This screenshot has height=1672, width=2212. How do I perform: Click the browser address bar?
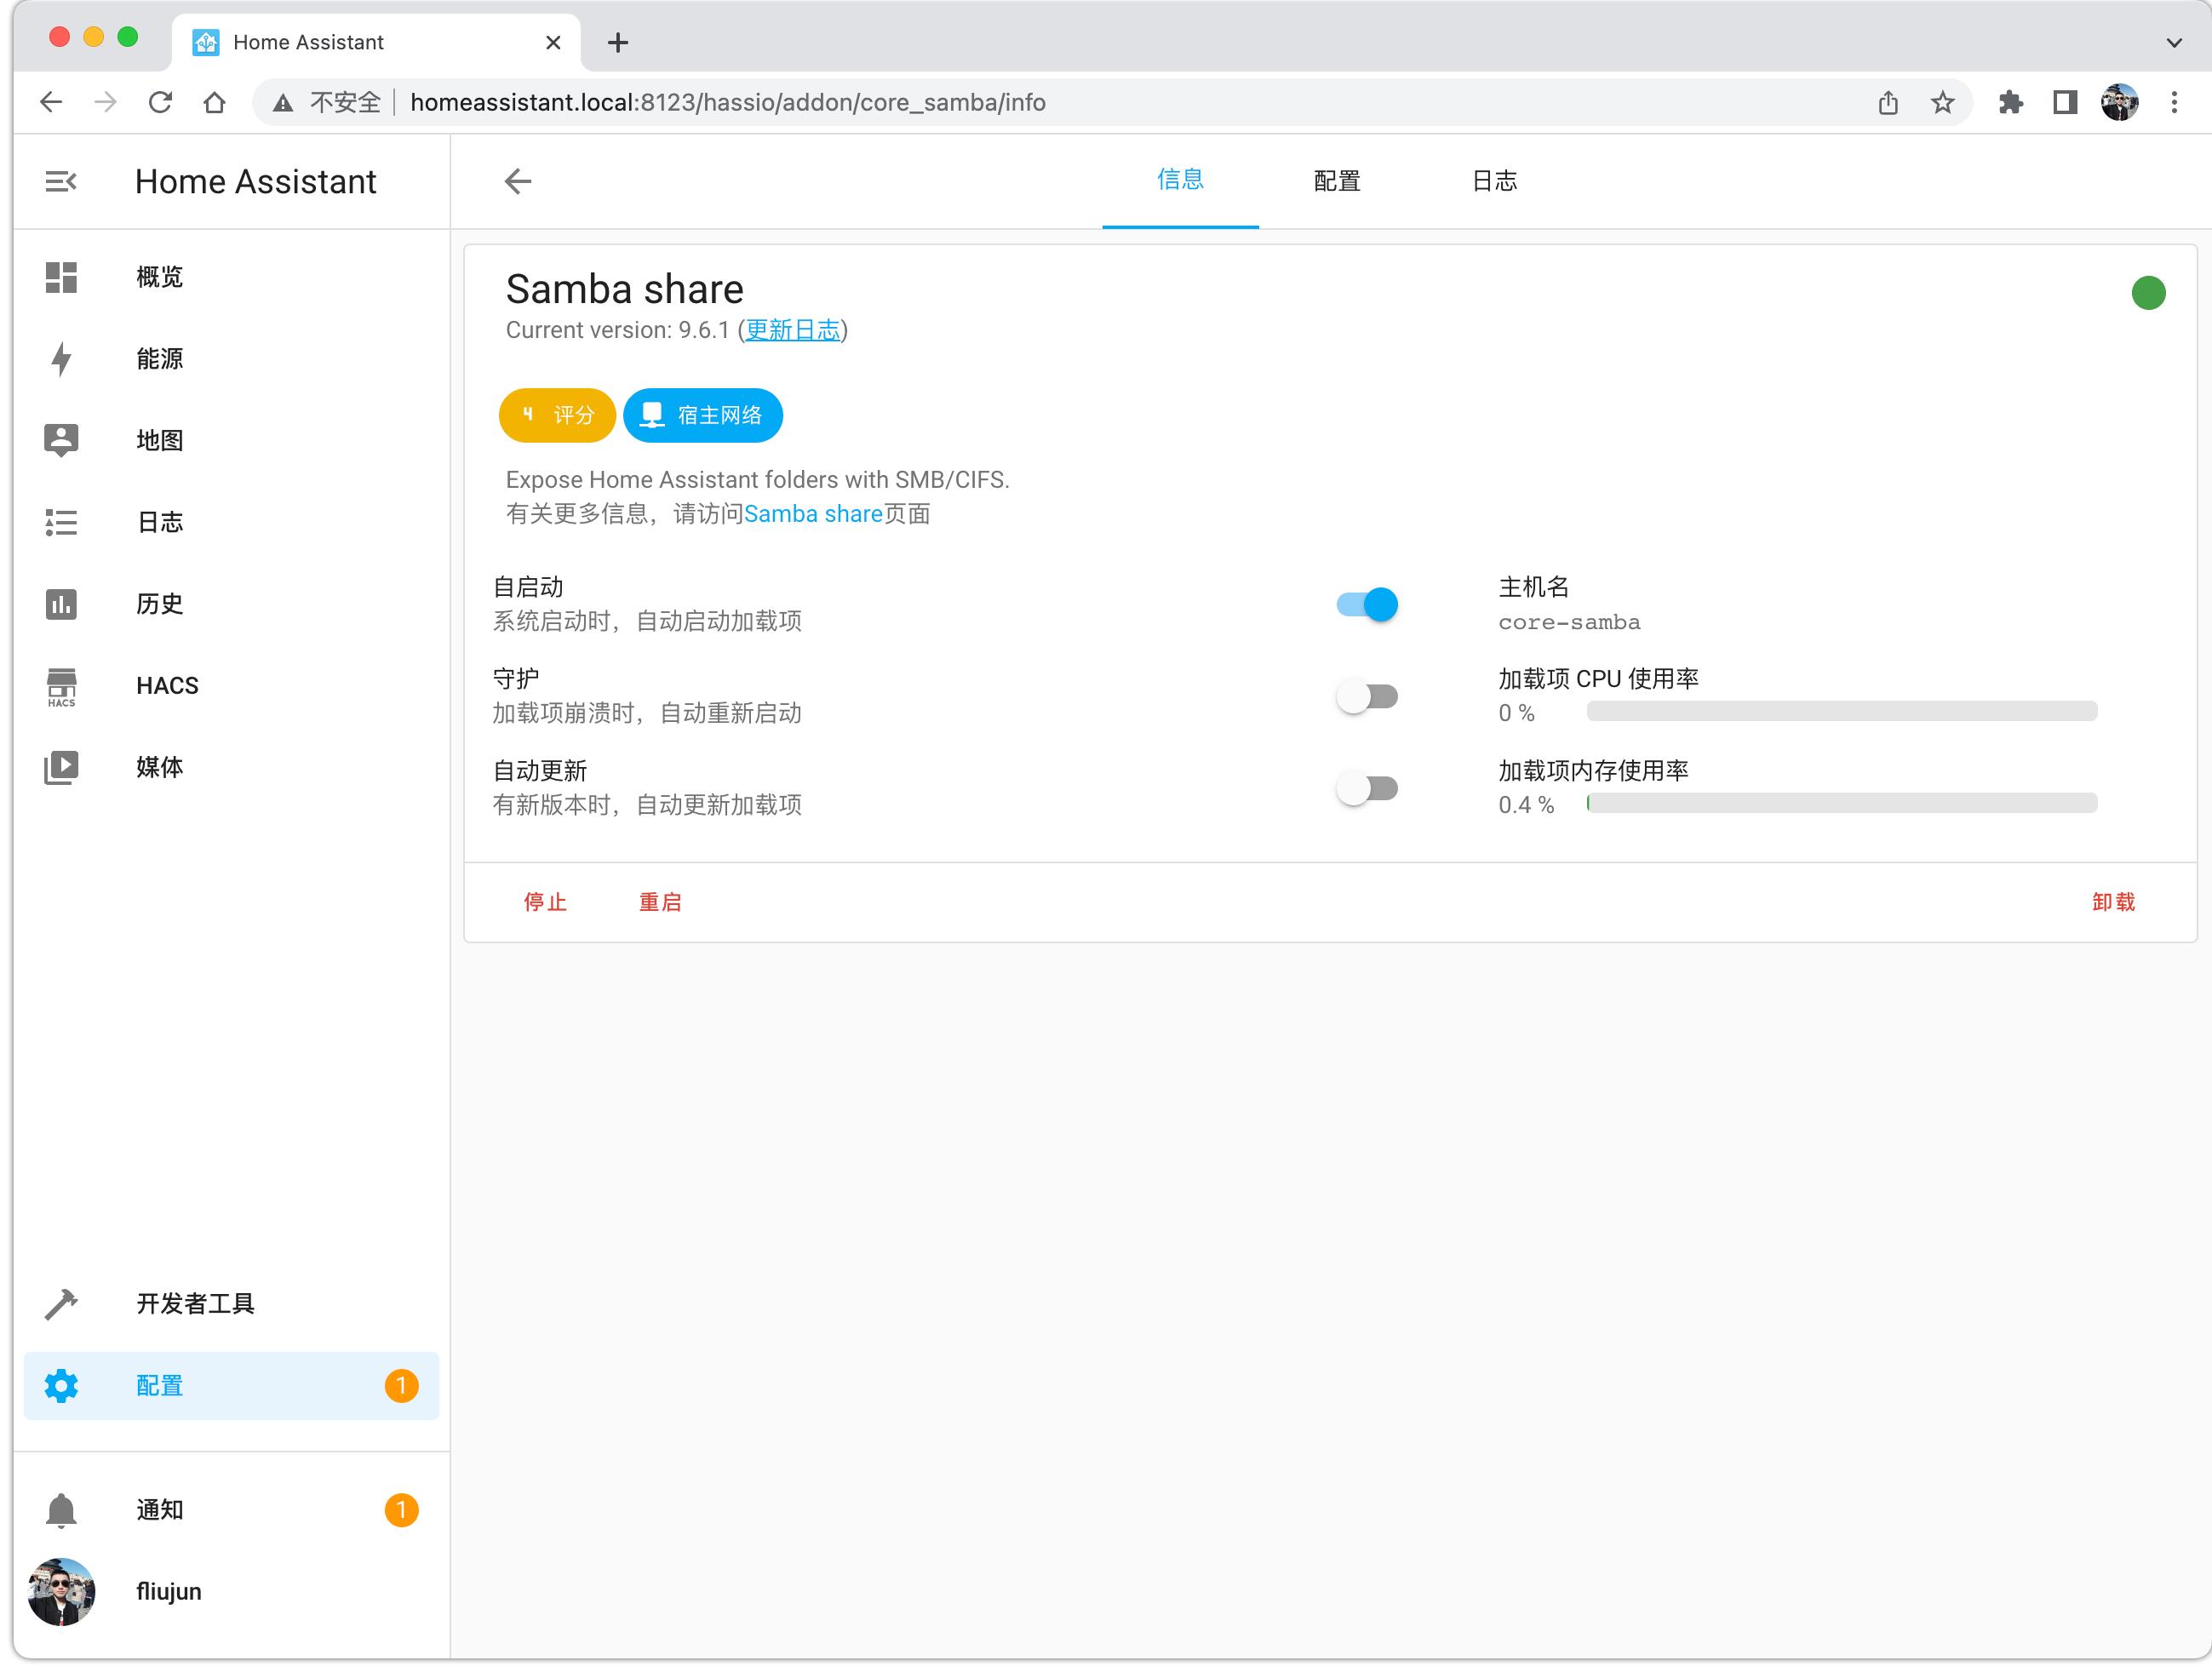(x=725, y=102)
